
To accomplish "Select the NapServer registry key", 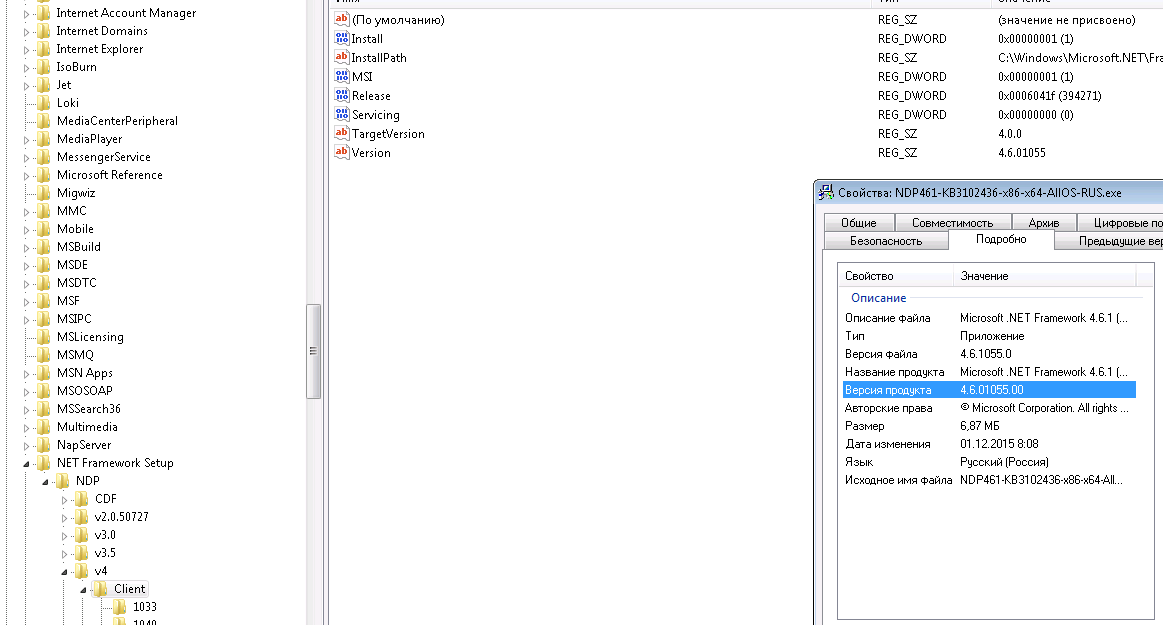I will coord(84,445).
